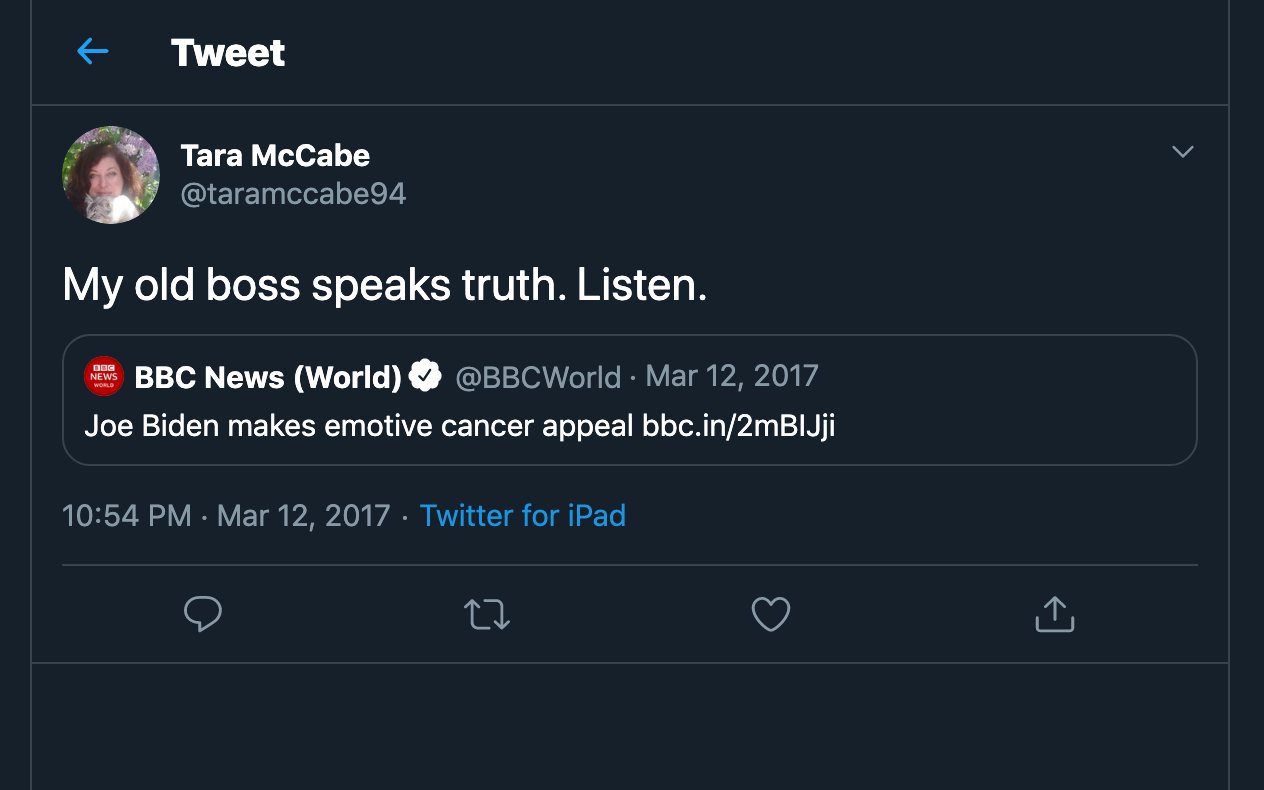
Task: Click the Twitter for iPad source link
Action: (x=523, y=516)
